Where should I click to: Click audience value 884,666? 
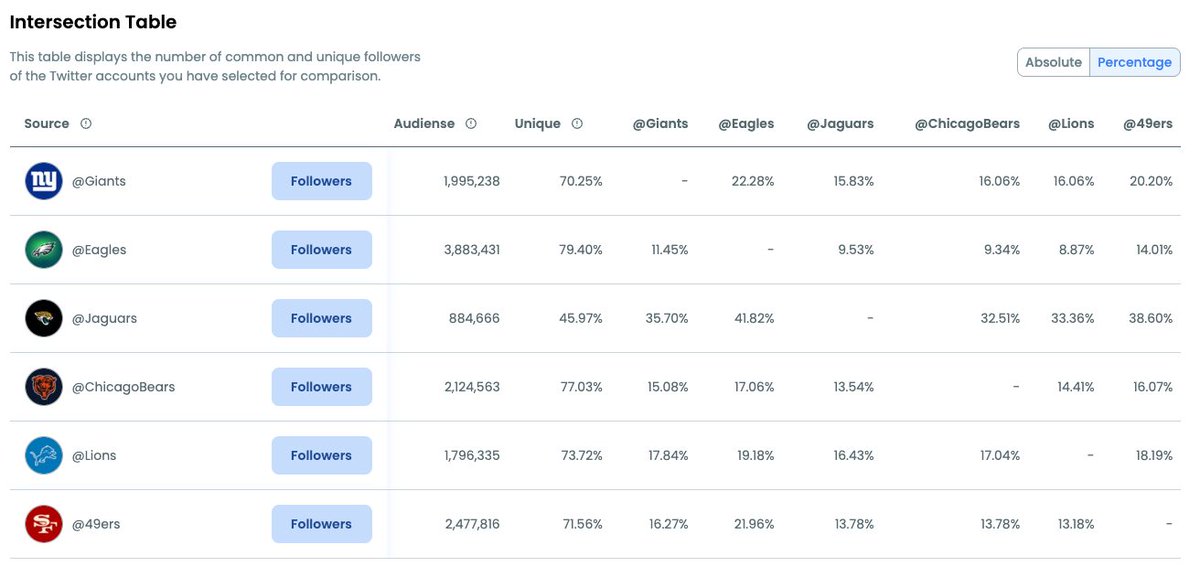(475, 318)
